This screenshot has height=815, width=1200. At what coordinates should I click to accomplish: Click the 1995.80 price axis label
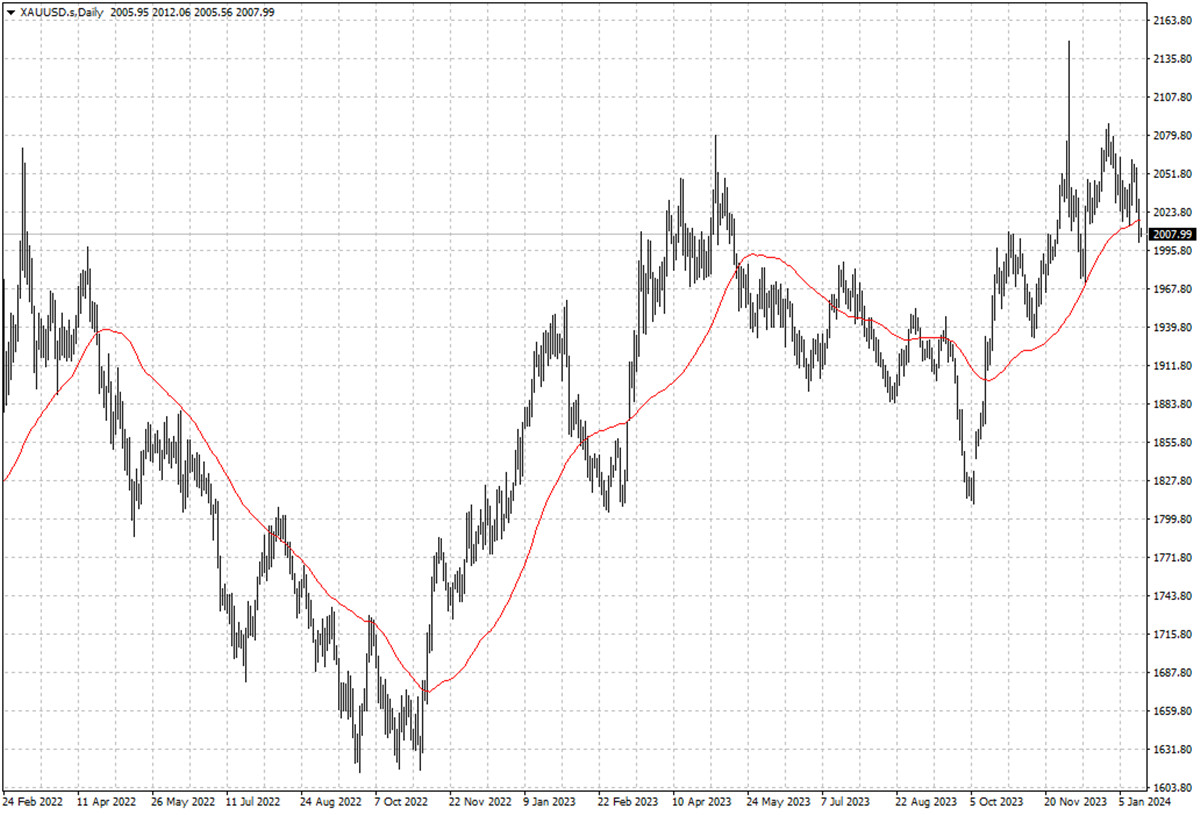[x=1171, y=251]
